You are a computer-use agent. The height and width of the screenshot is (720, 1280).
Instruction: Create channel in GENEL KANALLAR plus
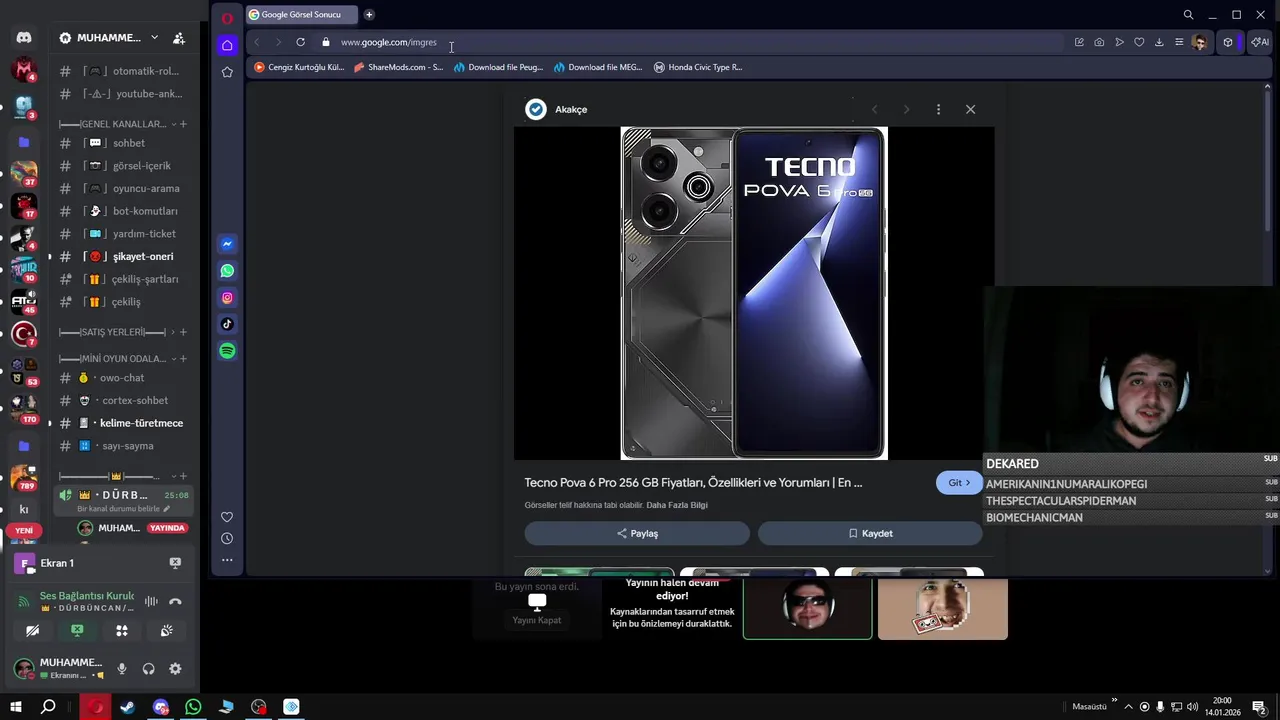click(x=183, y=124)
